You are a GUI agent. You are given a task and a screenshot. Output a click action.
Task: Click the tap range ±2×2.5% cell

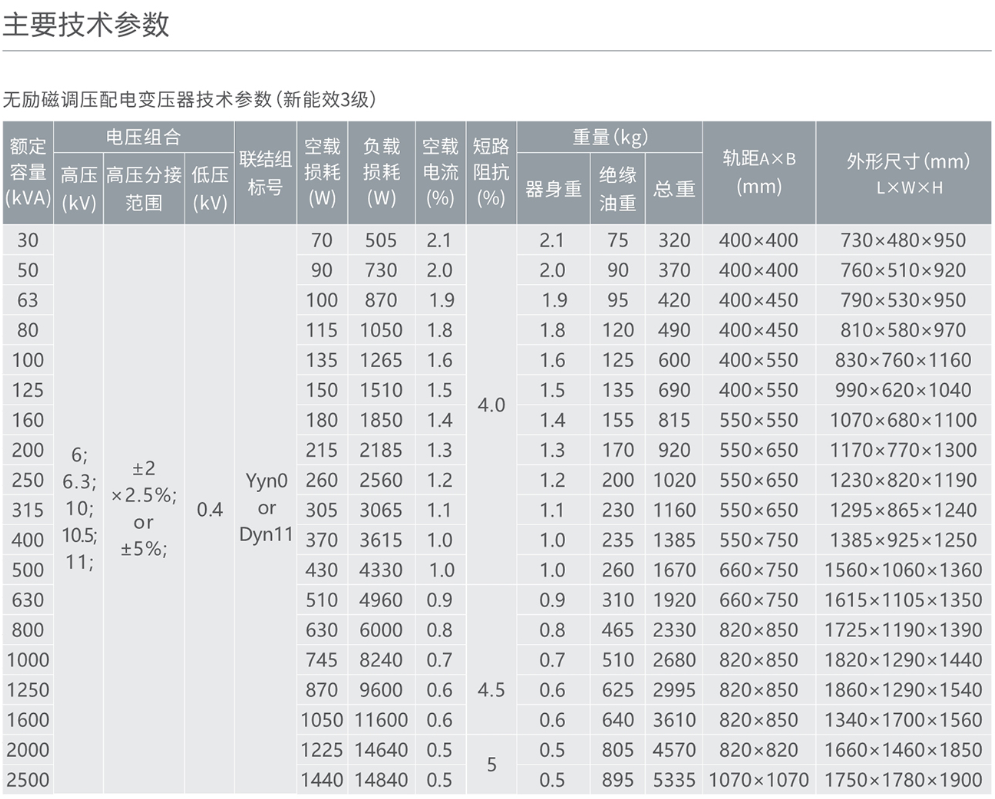pos(143,508)
